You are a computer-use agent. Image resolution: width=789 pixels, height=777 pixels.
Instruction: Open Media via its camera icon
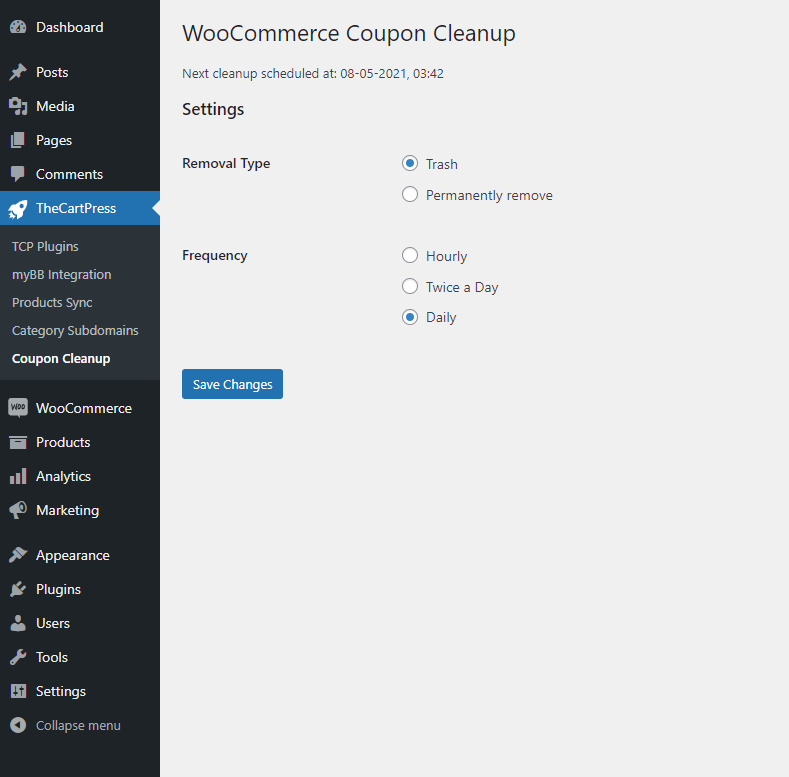pyautogui.click(x=18, y=106)
